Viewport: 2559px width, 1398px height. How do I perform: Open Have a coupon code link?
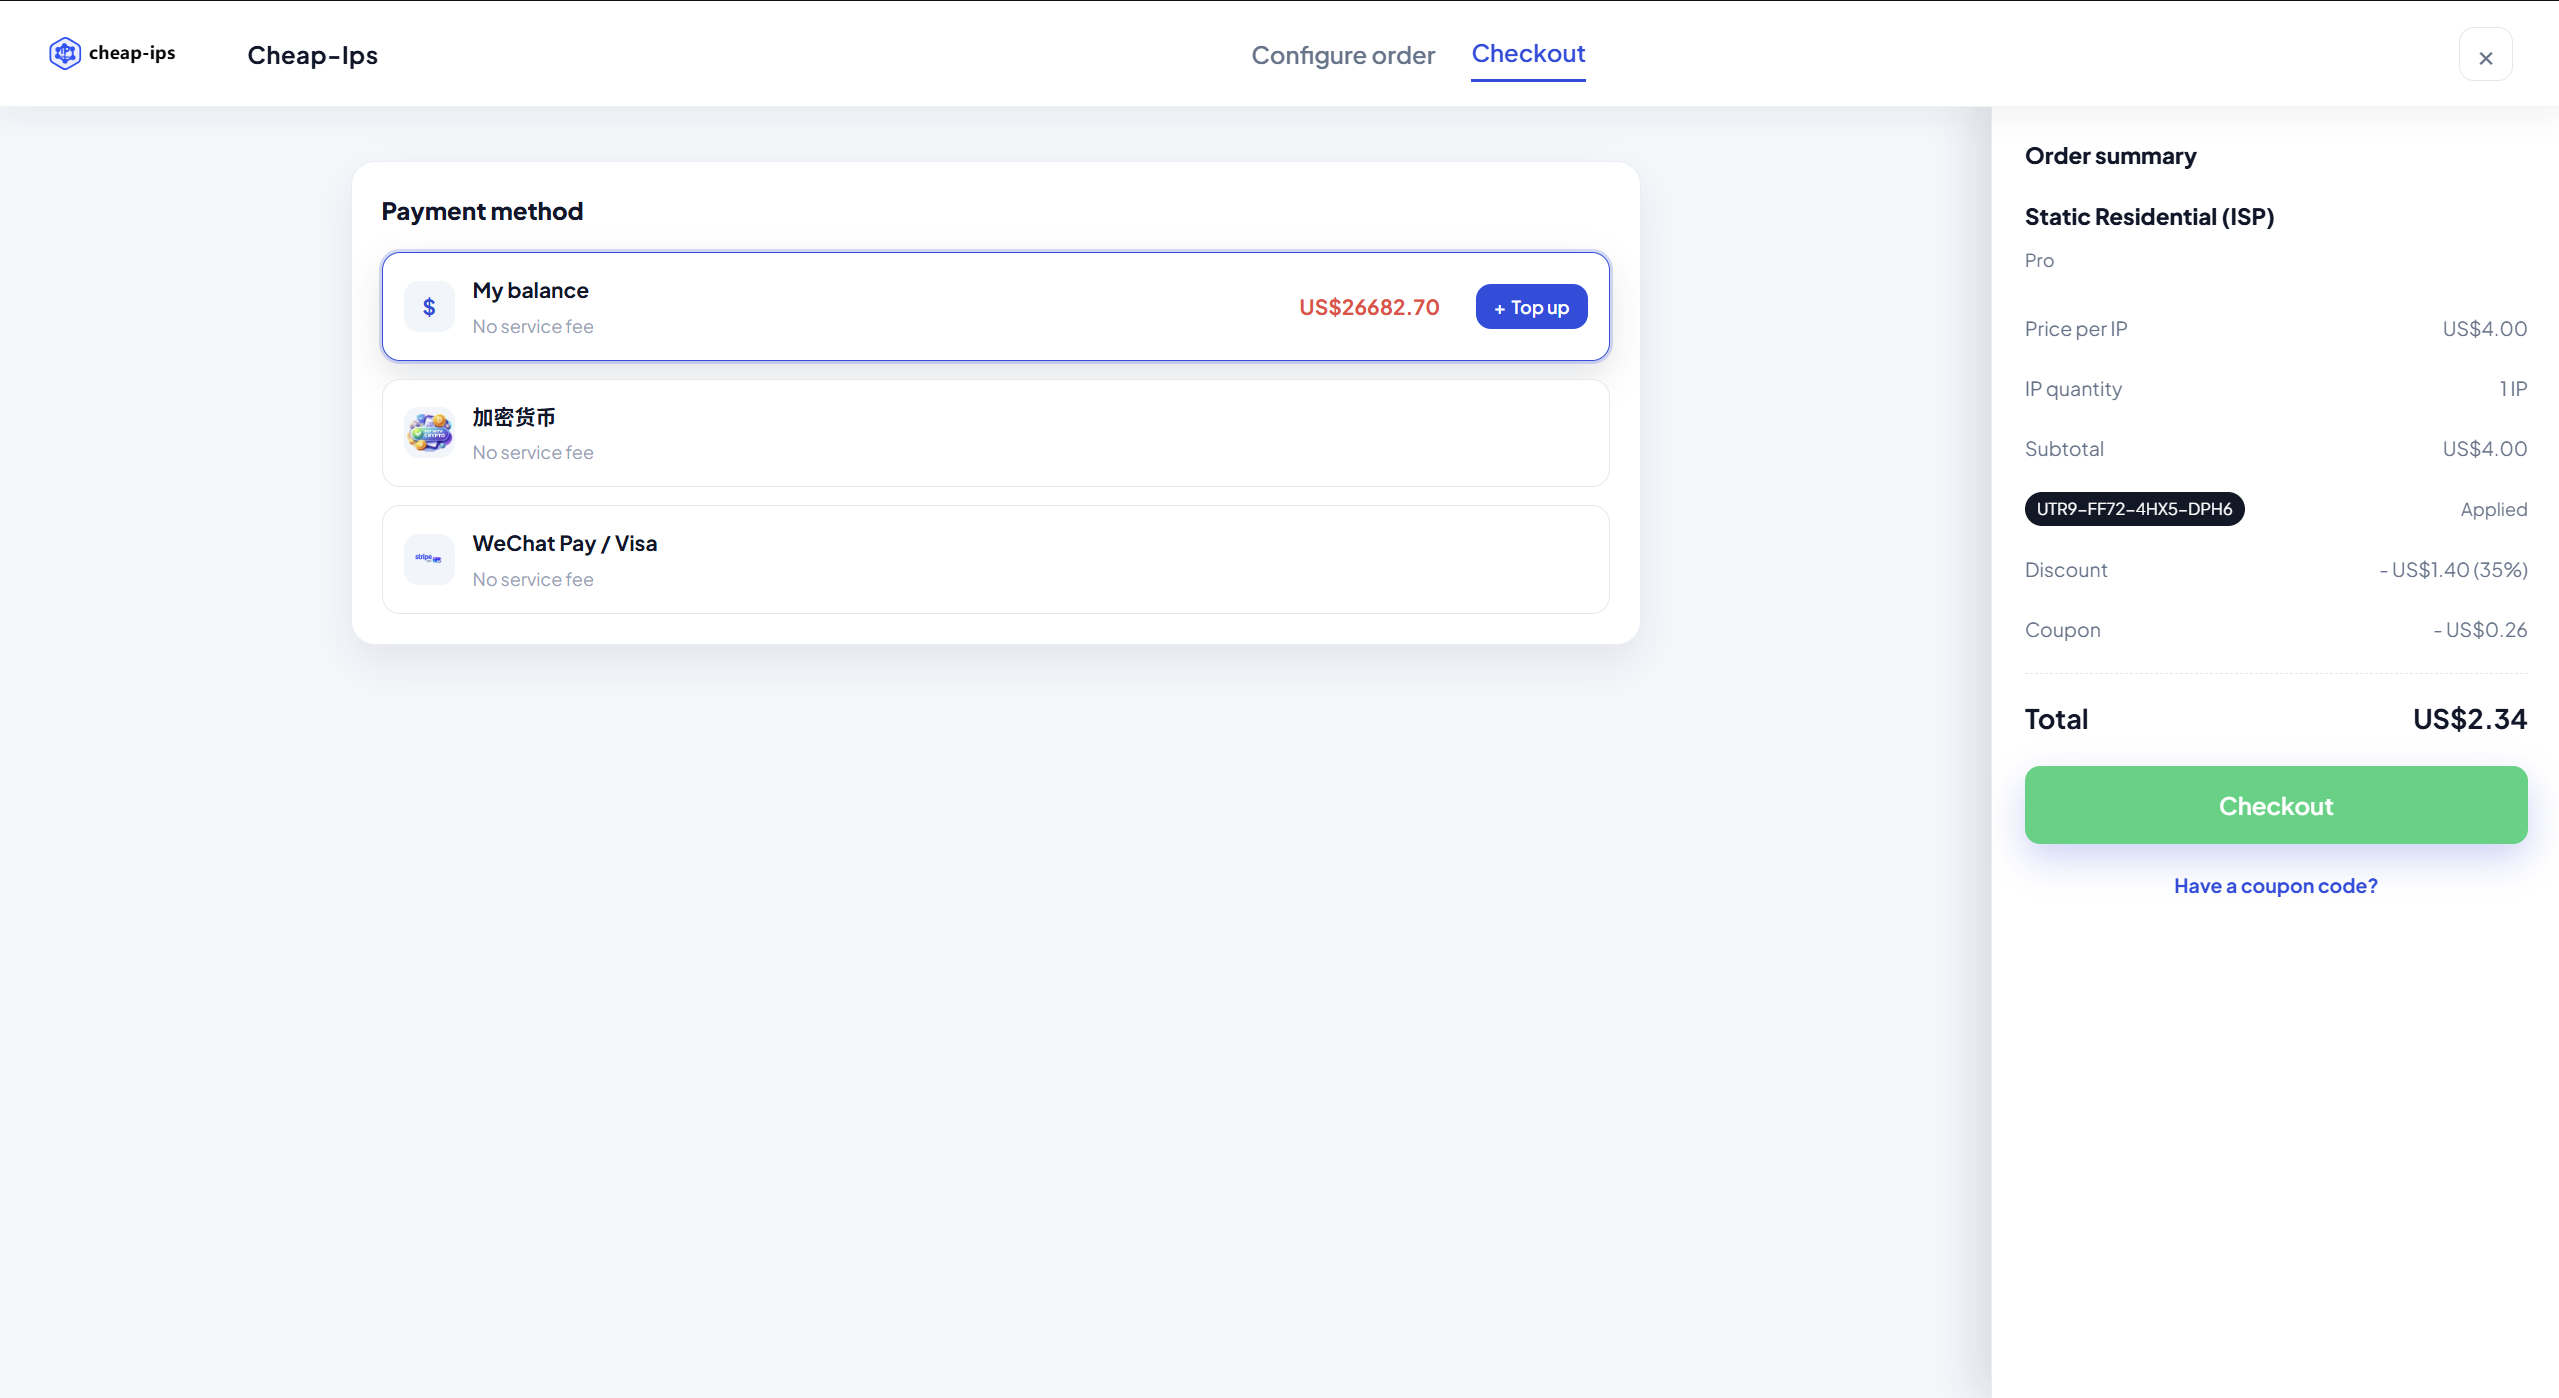tap(2275, 886)
